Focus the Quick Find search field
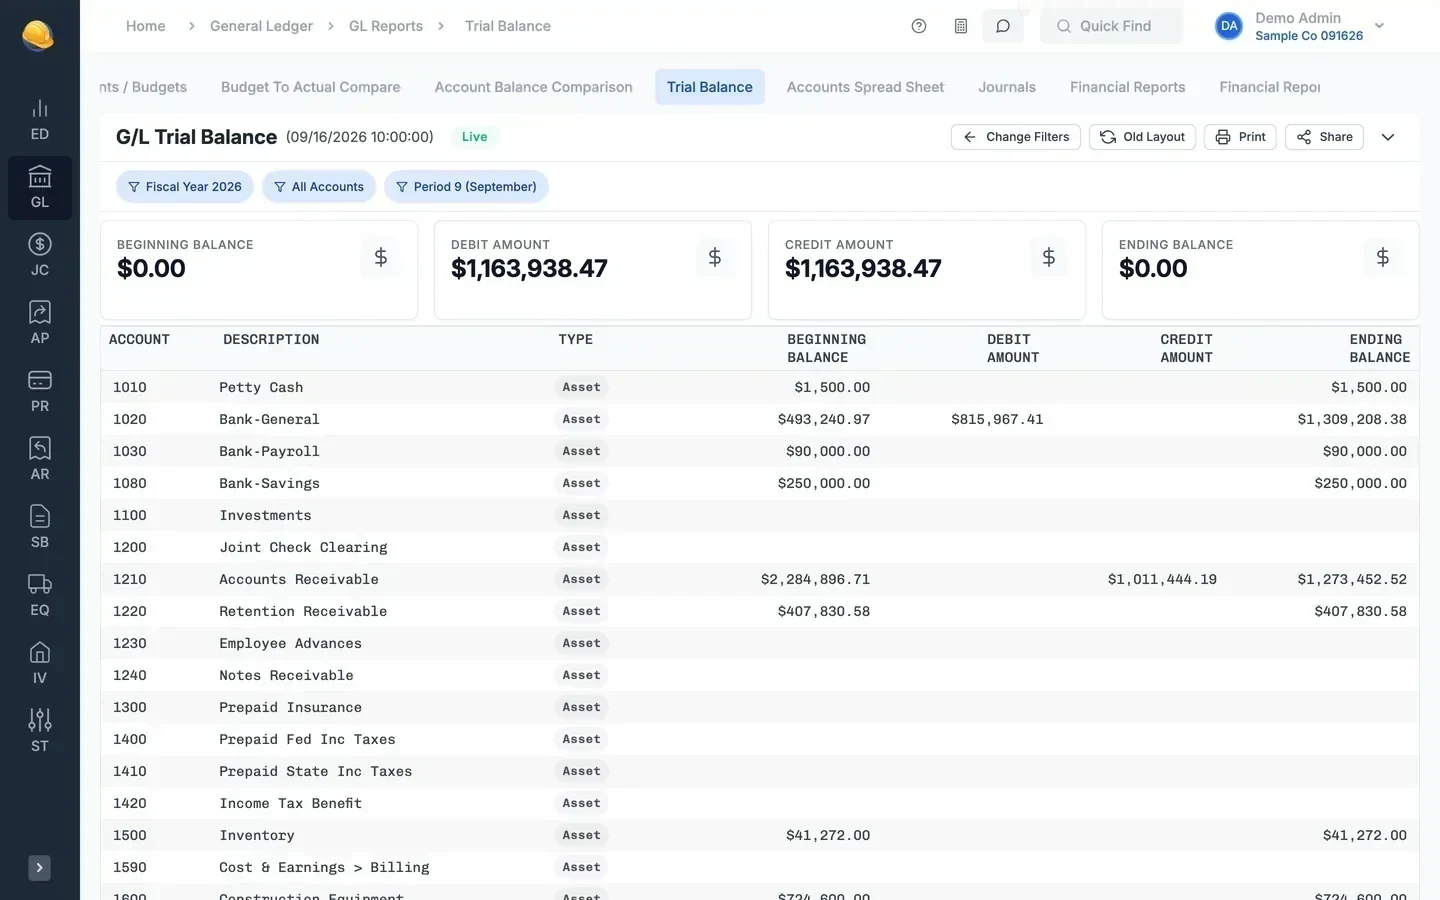The height and width of the screenshot is (900, 1440). pyautogui.click(x=1111, y=26)
